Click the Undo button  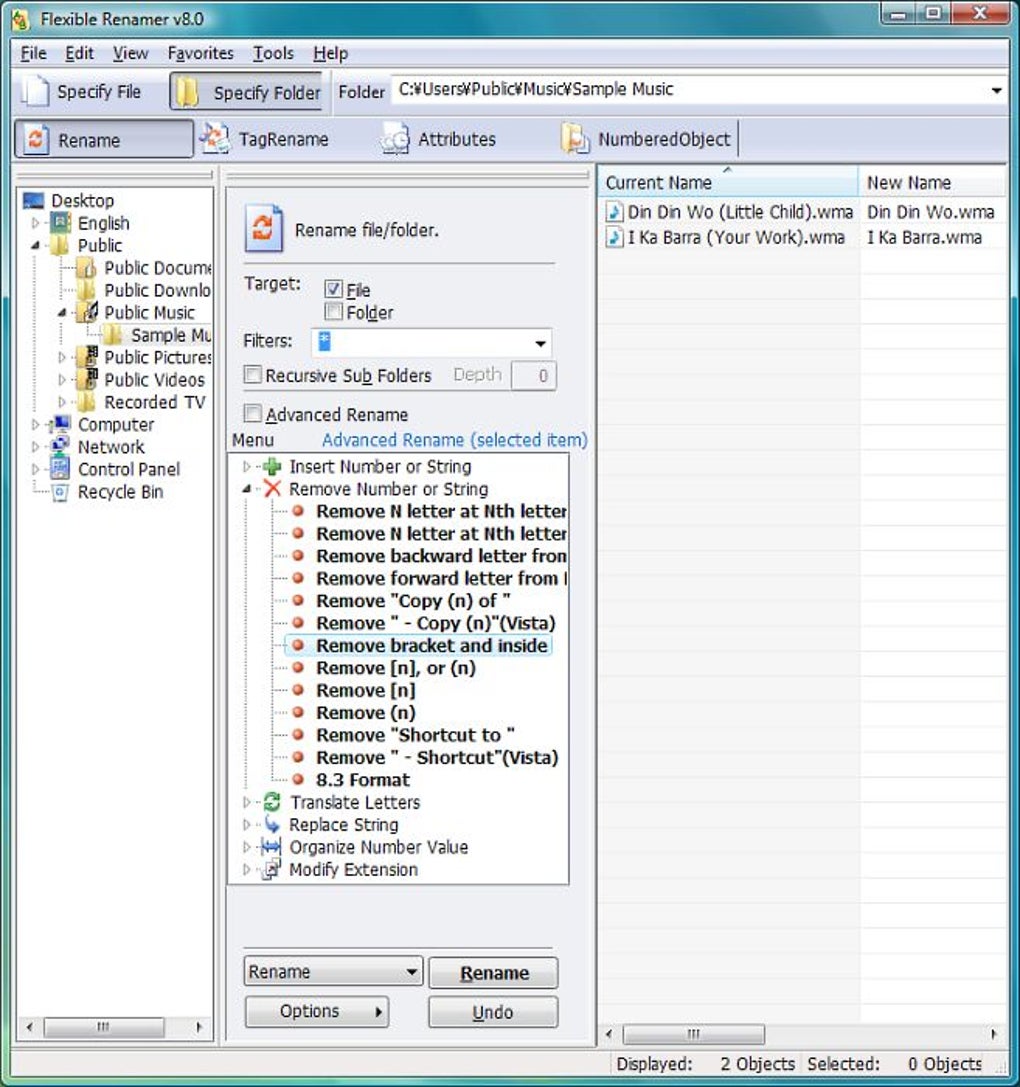click(x=493, y=1012)
